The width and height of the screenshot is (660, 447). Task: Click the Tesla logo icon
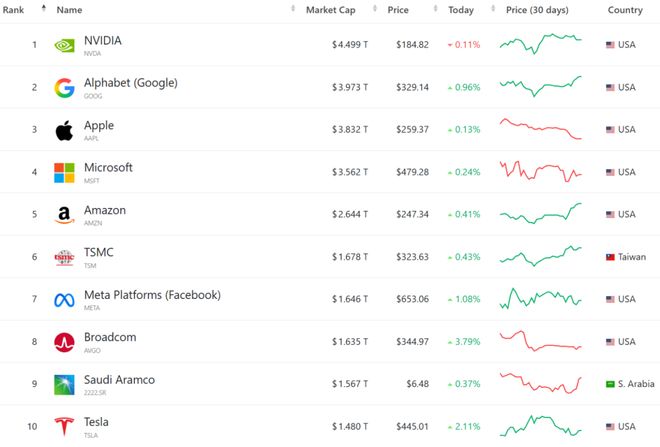65,427
